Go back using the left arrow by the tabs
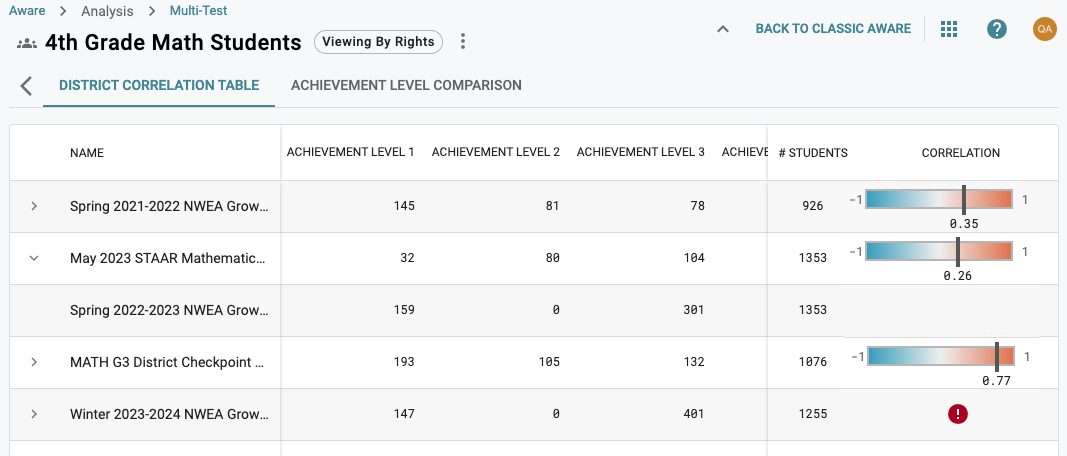 [26, 86]
